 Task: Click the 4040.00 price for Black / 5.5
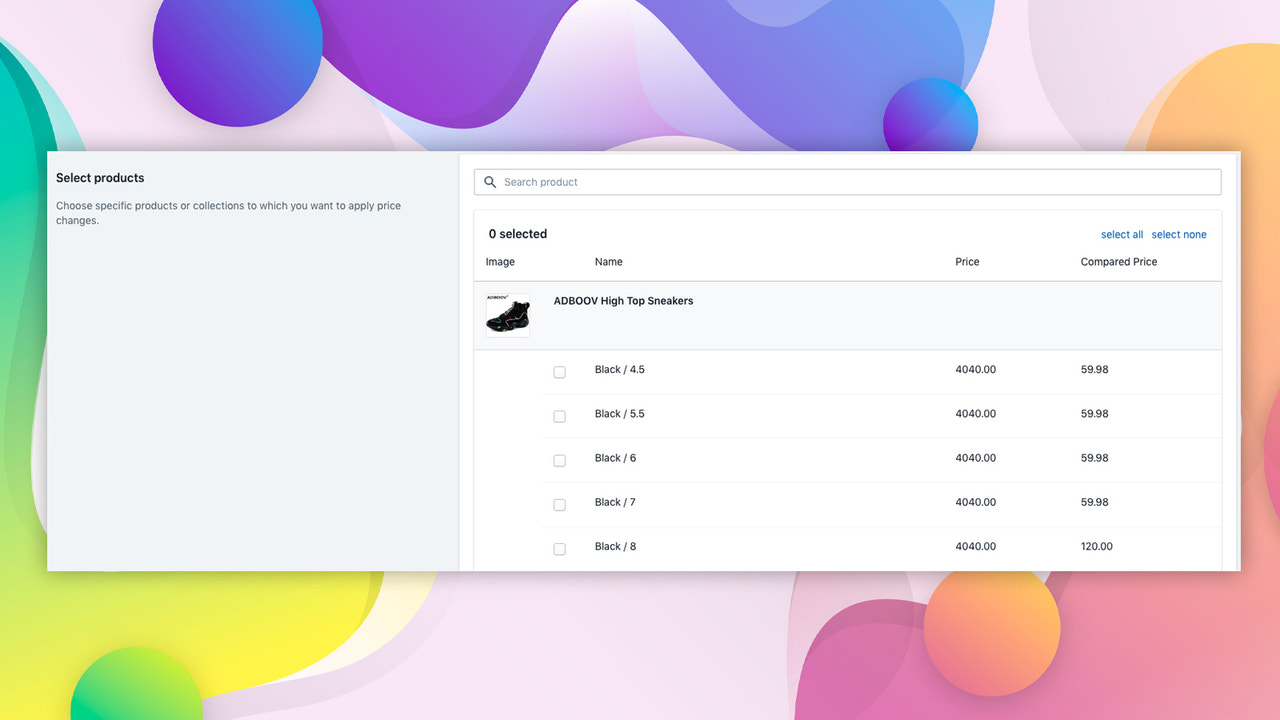975,414
